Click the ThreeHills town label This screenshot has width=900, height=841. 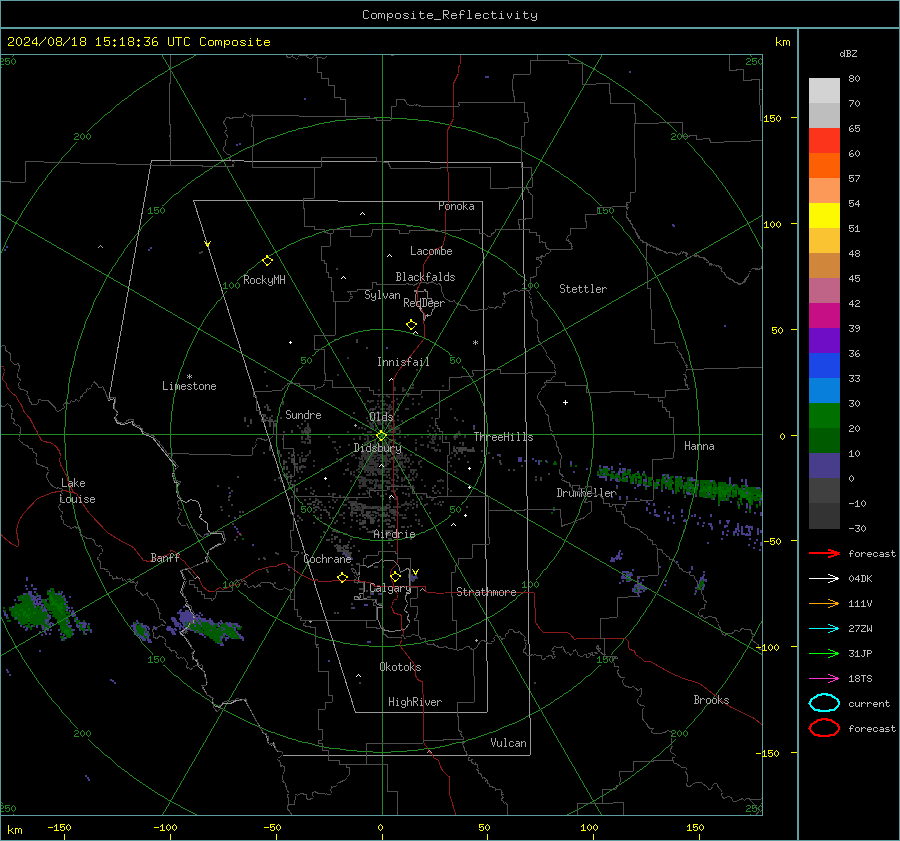click(x=503, y=437)
